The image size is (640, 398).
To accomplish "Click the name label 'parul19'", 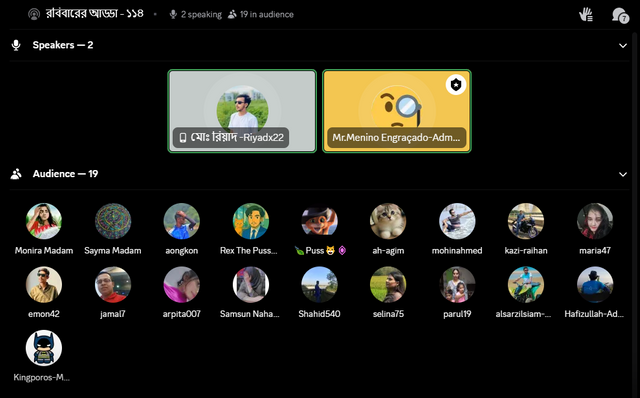I will 457,314.
